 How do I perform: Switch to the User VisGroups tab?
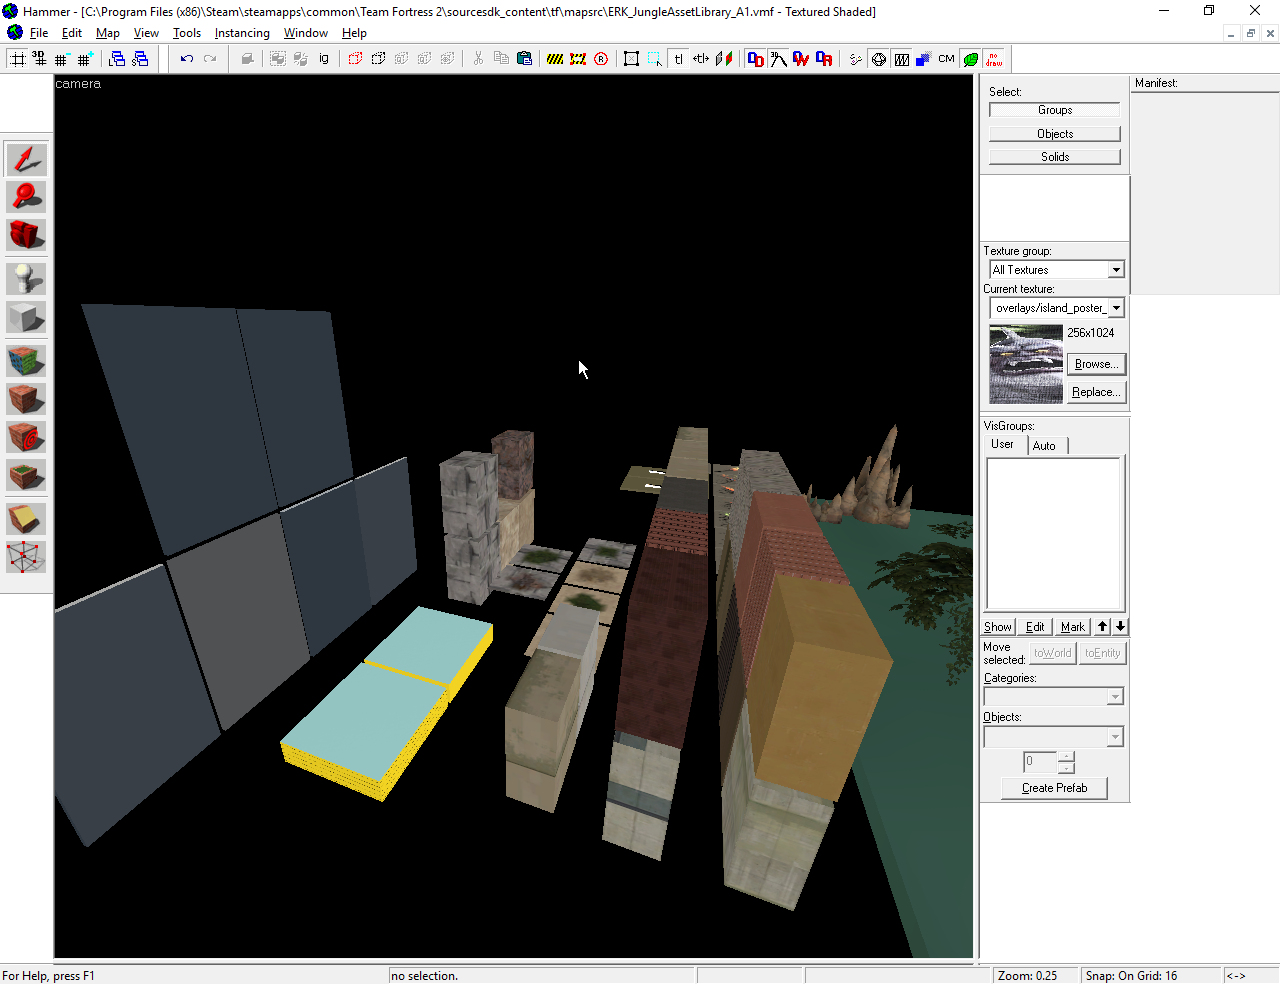tap(1003, 444)
